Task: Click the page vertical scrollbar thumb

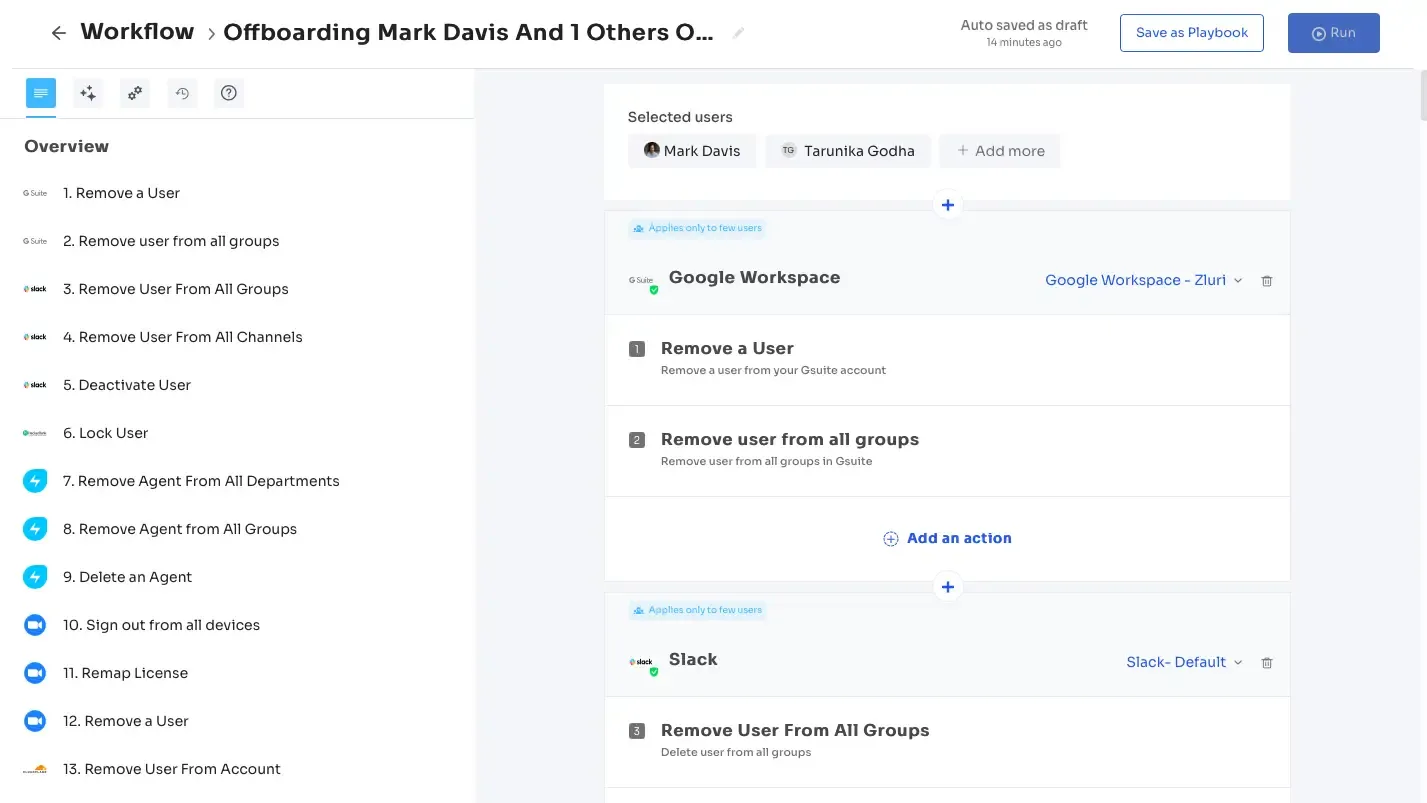Action: click(x=1424, y=96)
